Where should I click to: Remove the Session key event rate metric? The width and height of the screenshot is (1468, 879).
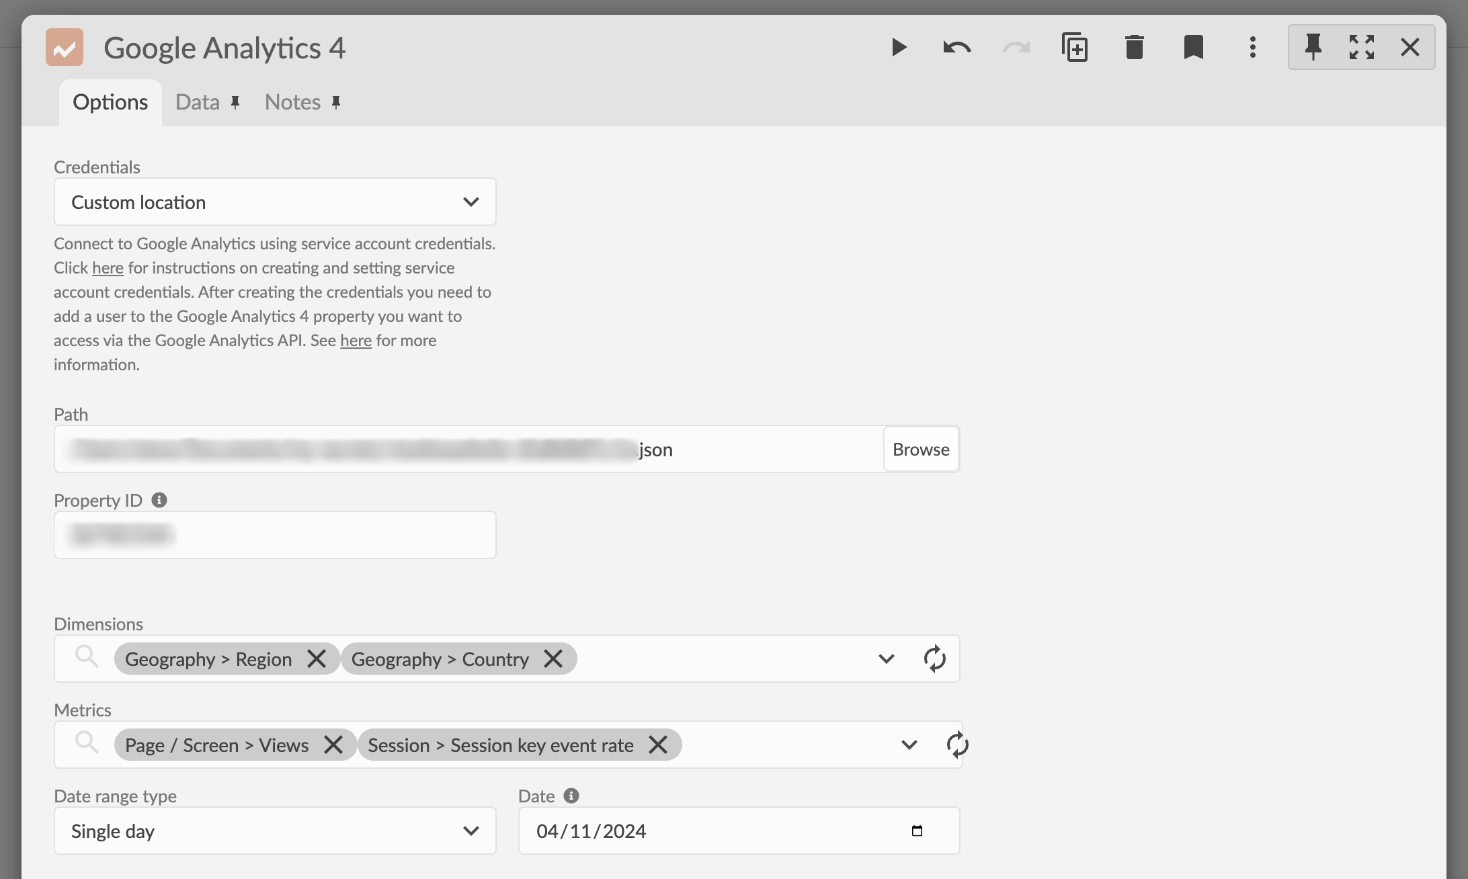coord(658,745)
